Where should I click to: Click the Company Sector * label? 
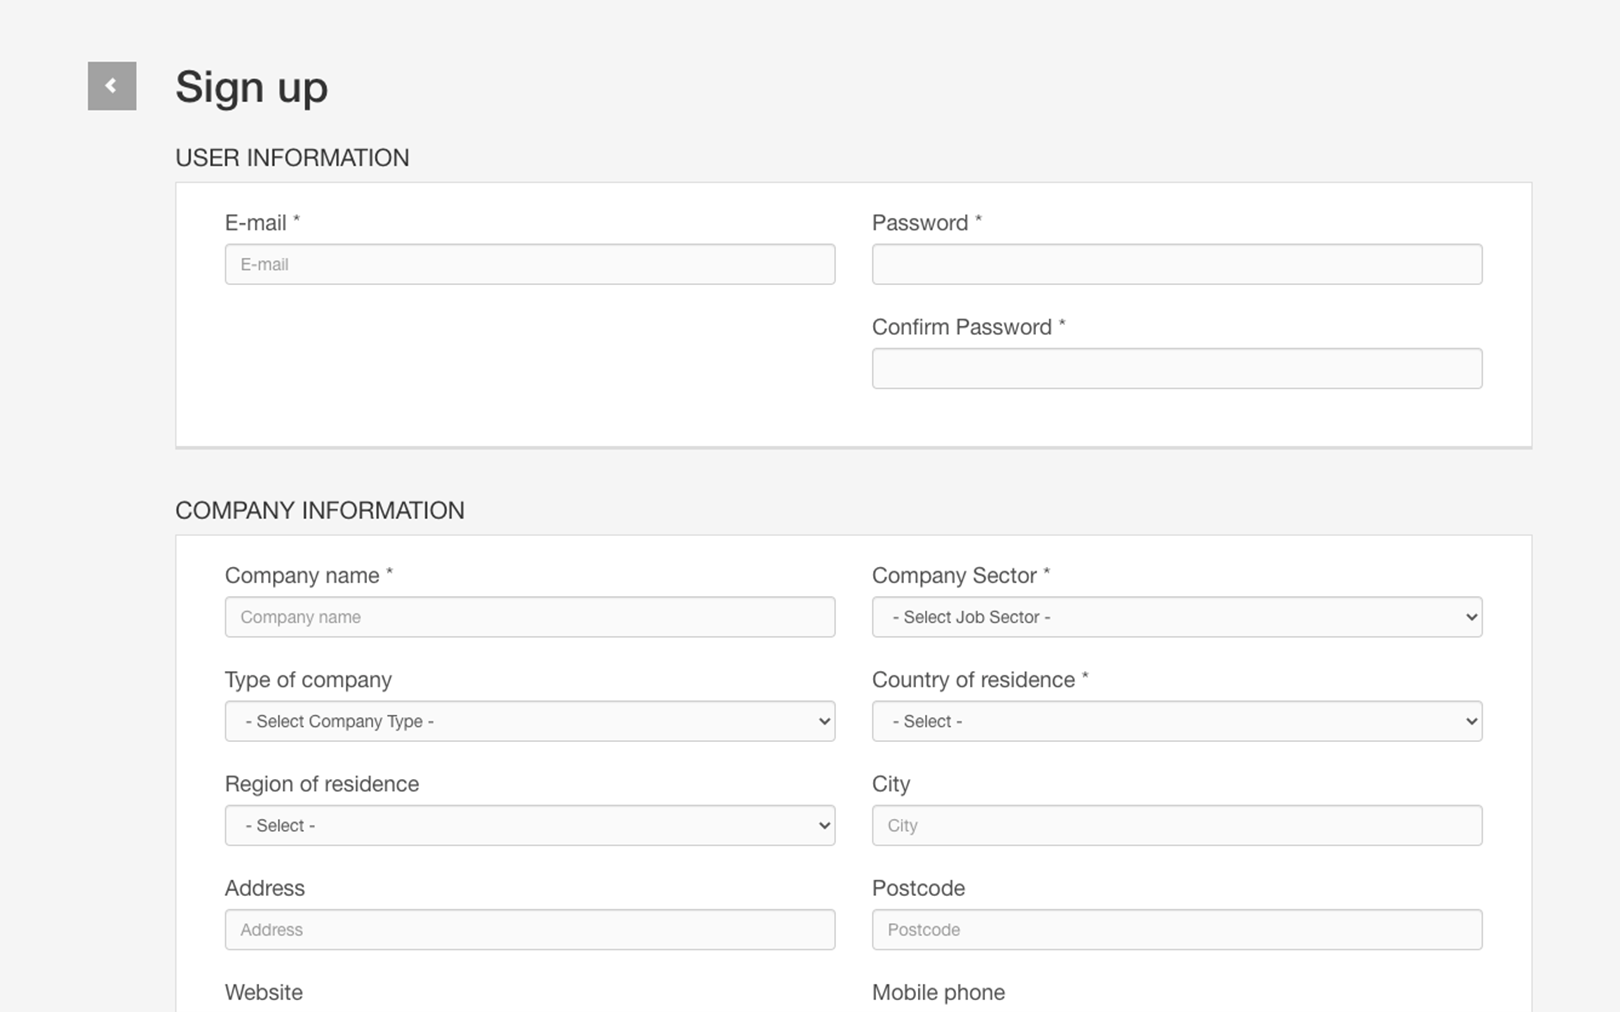click(961, 576)
